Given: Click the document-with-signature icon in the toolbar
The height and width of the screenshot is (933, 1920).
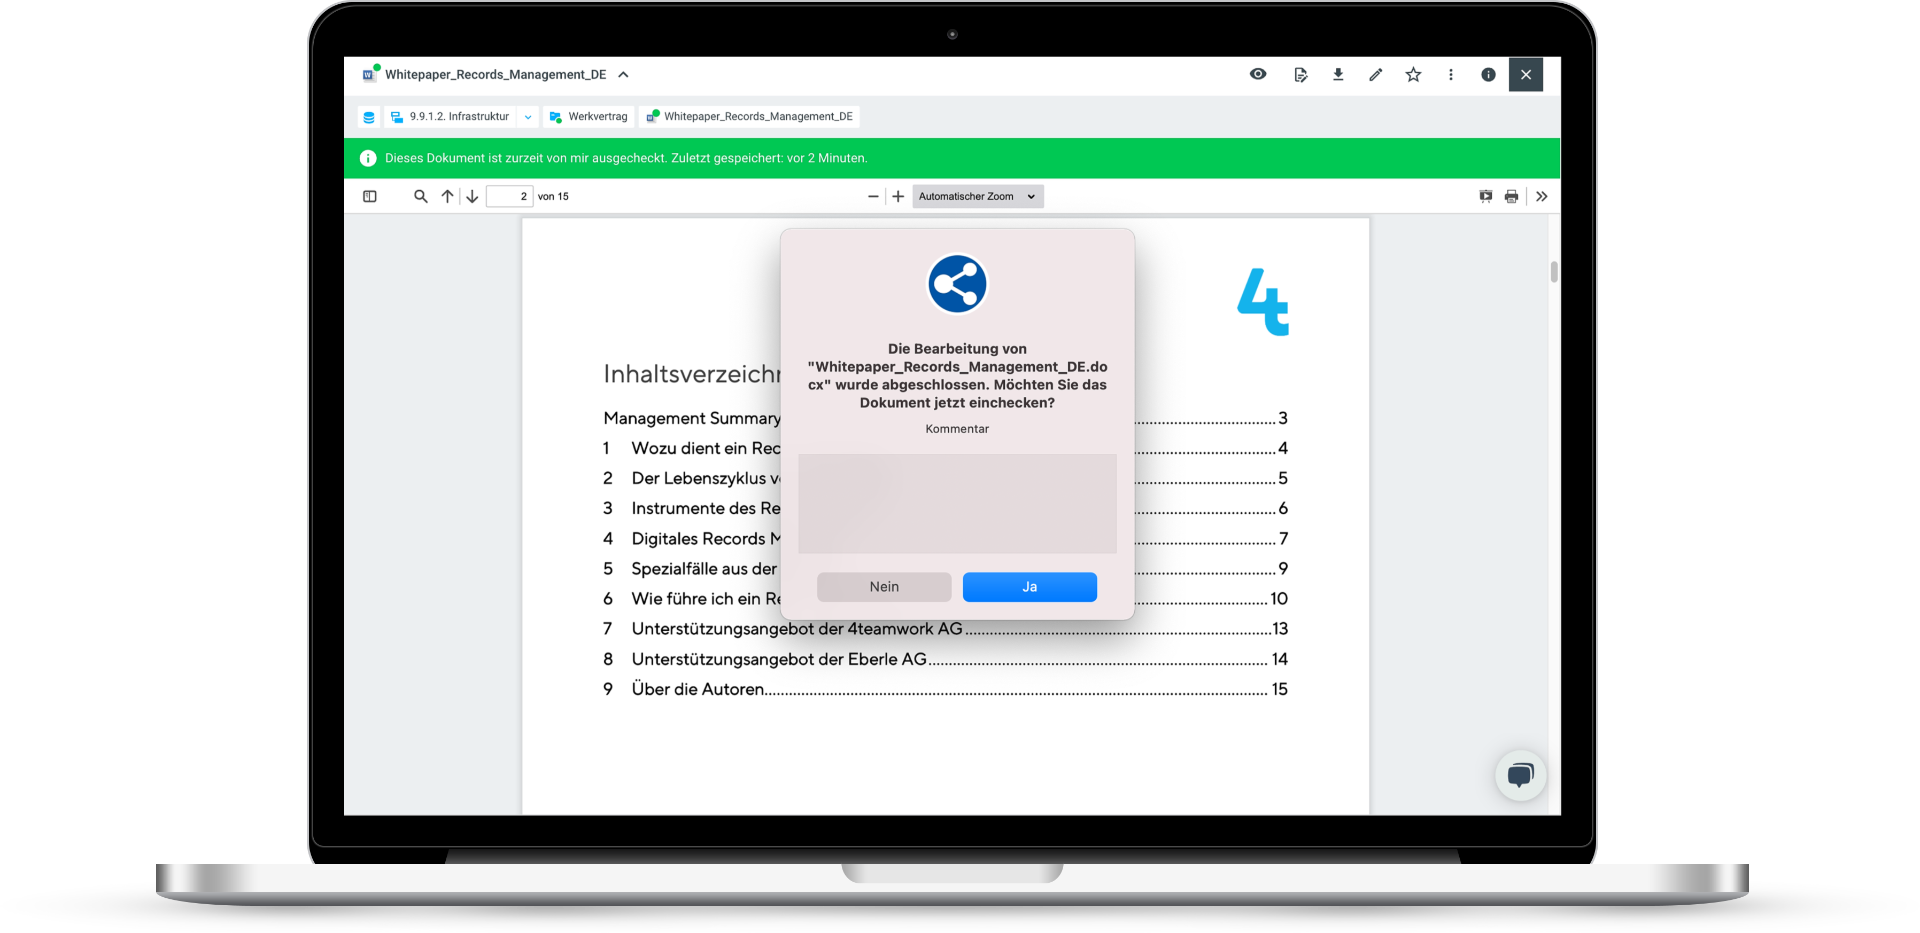Looking at the screenshot, I should (1300, 74).
